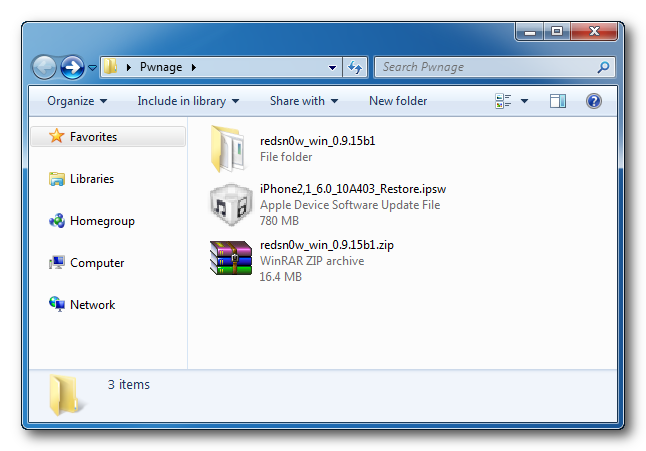Click the folder icon in the details pane
Viewport: 646px width, 451px height.
[x=66, y=395]
